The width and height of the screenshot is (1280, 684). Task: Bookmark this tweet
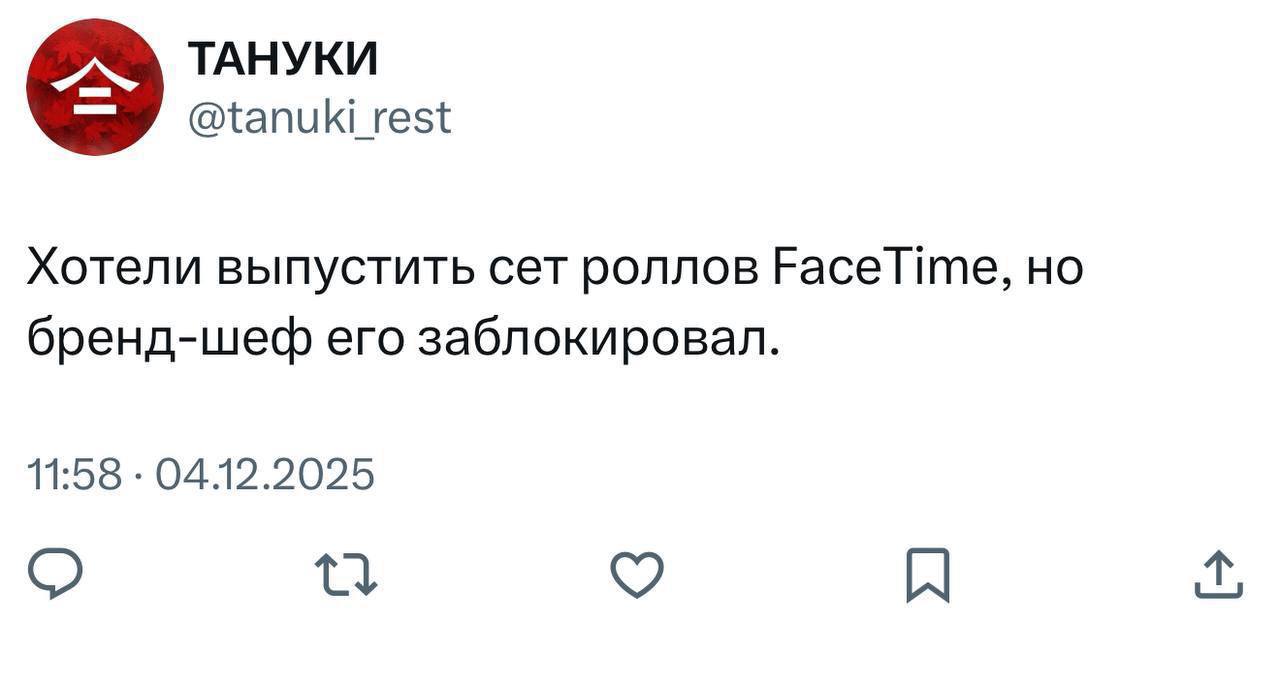[927, 577]
